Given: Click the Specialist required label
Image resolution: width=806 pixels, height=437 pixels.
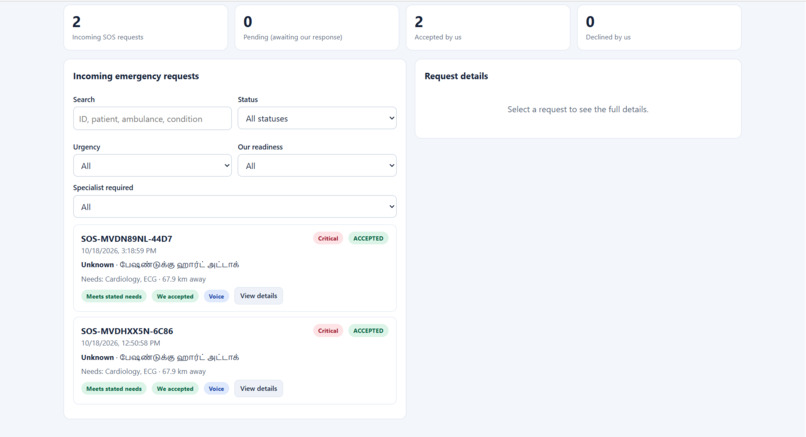Looking at the screenshot, I should [103, 188].
